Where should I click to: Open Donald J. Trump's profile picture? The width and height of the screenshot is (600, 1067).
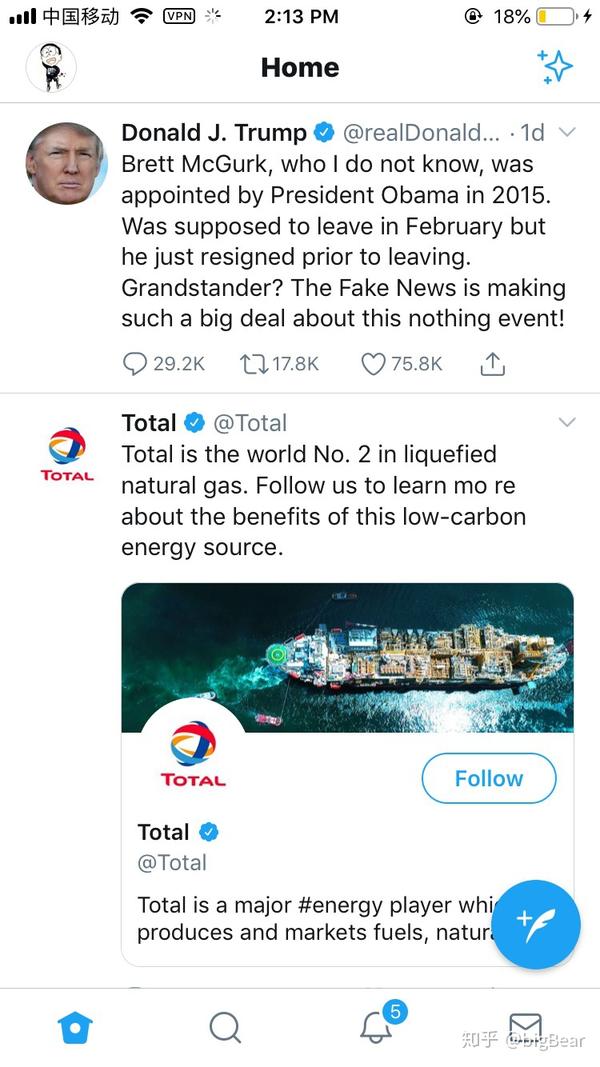point(66,164)
